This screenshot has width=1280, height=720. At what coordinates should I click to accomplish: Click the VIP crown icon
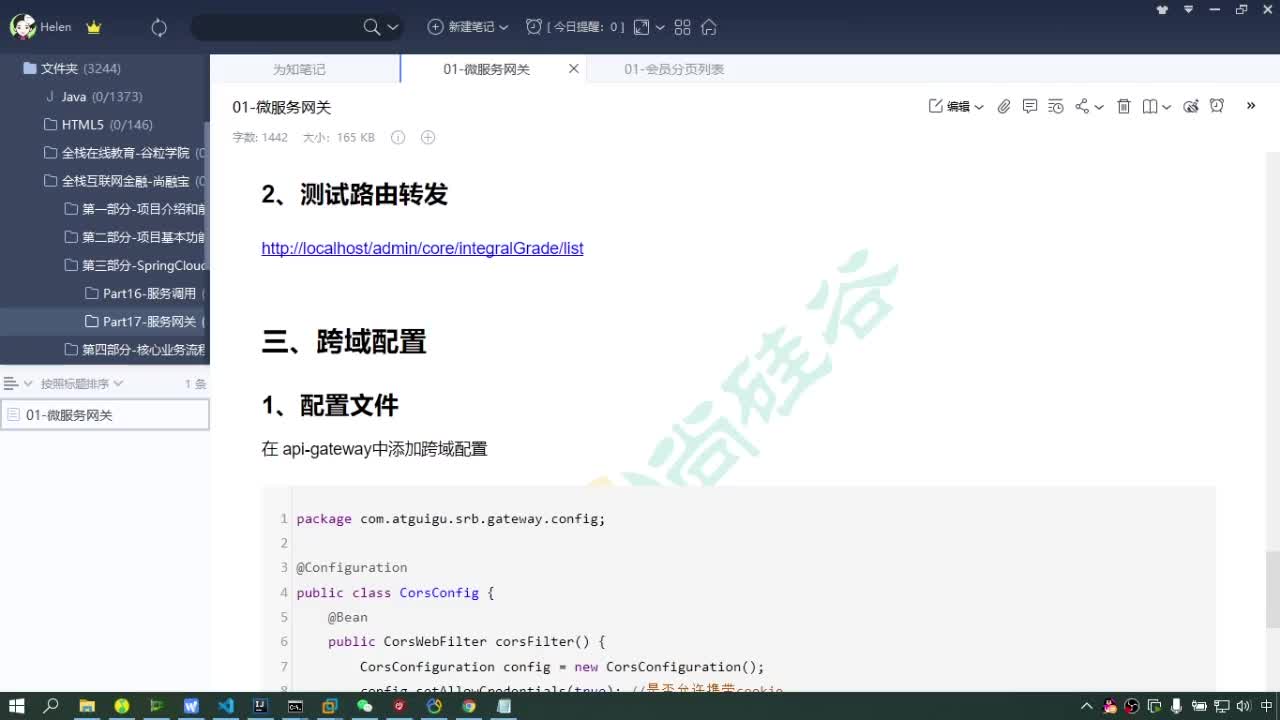94,28
